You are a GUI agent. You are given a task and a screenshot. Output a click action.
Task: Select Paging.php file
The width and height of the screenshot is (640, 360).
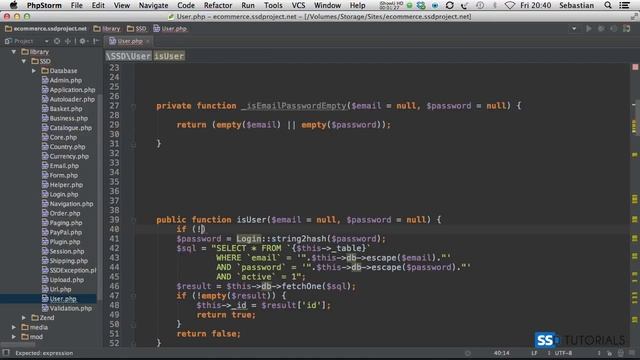pos(62,223)
